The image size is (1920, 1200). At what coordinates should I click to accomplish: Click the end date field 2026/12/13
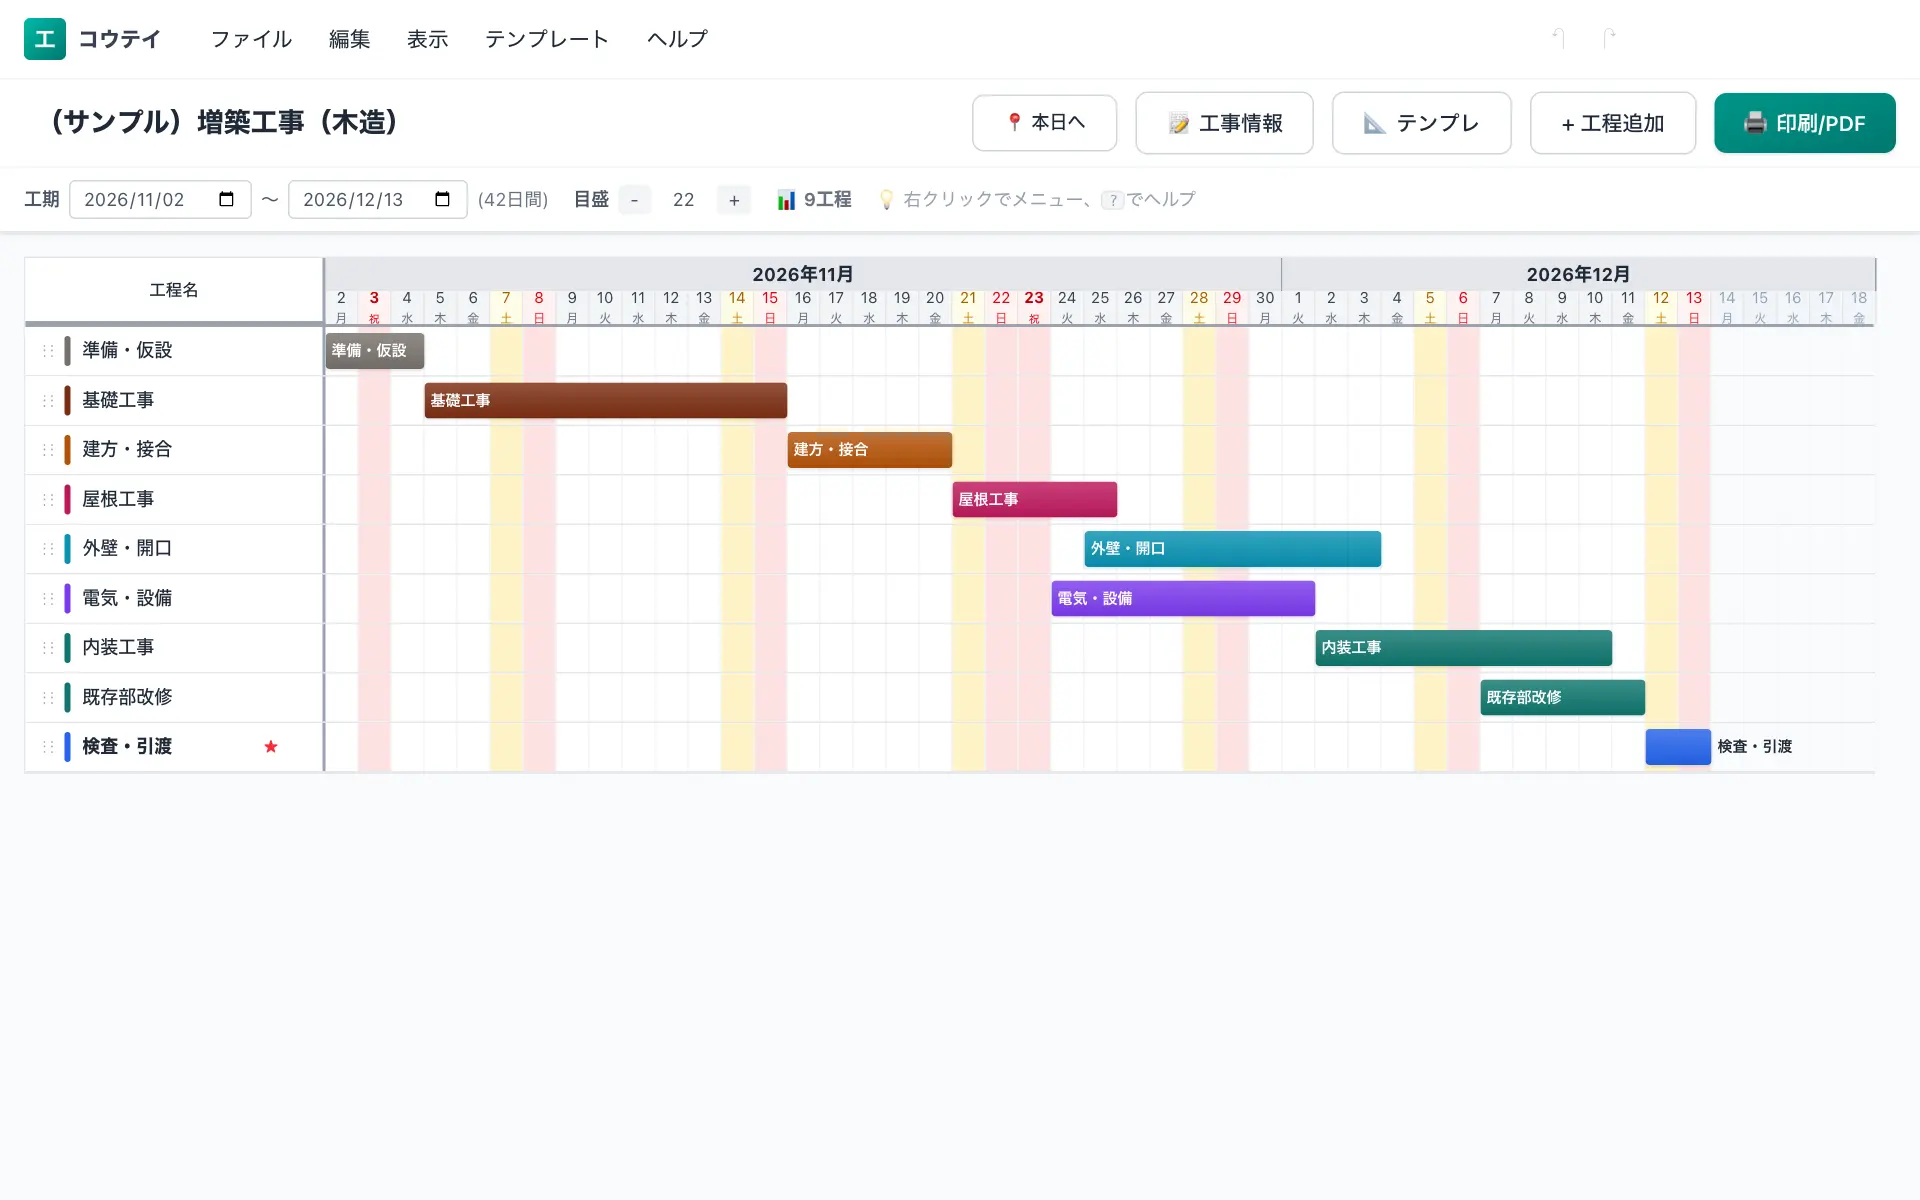tap(377, 199)
